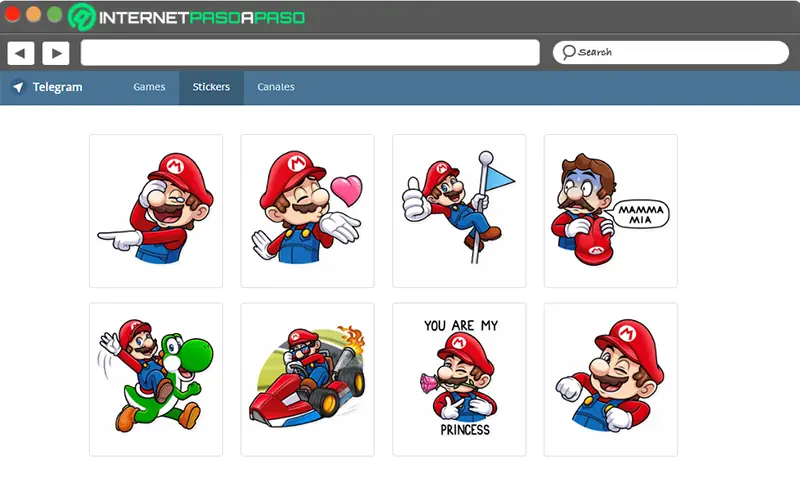Switch to the Games tab
The height and width of the screenshot is (500, 800).
pos(149,87)
